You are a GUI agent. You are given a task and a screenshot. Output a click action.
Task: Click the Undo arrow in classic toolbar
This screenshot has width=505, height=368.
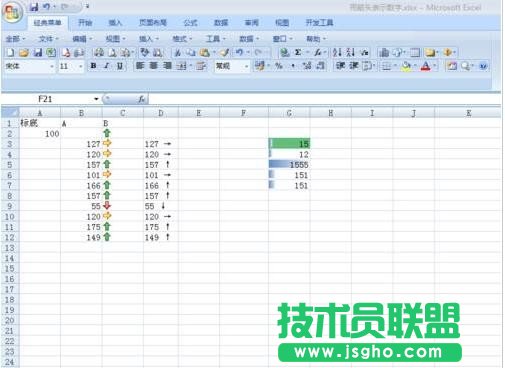coord(239,52)
